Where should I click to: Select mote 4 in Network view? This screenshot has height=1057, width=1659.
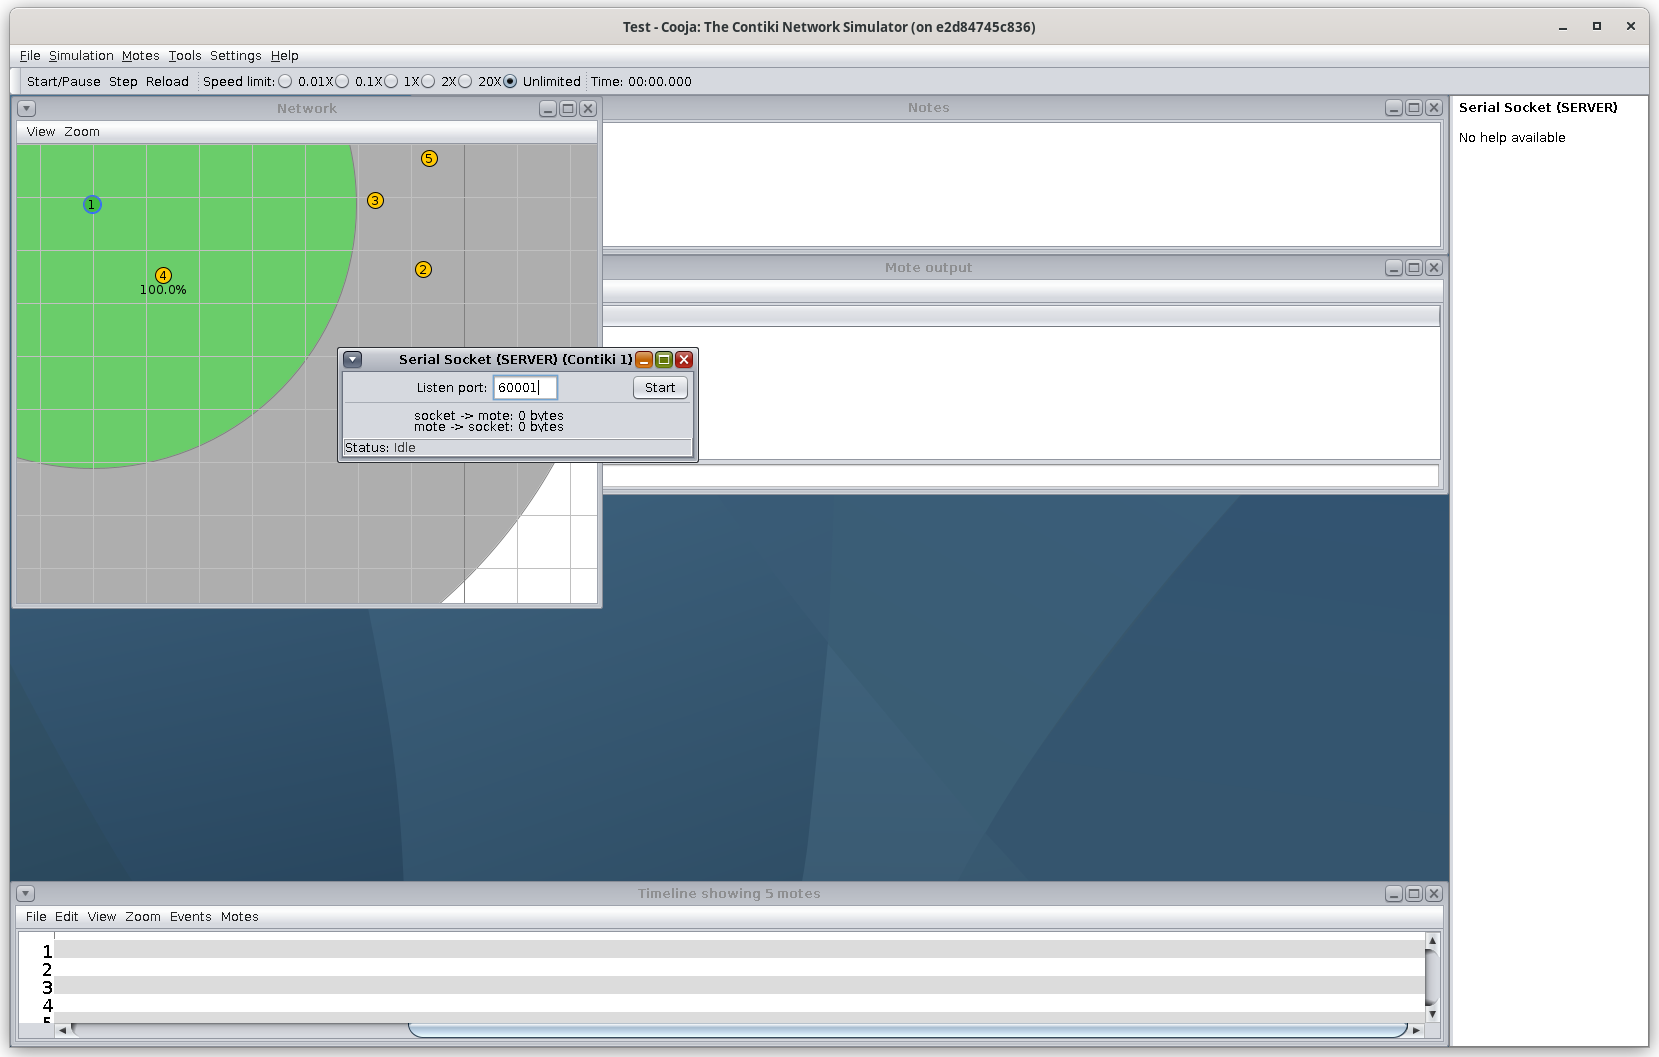click(x=163, y=275)
